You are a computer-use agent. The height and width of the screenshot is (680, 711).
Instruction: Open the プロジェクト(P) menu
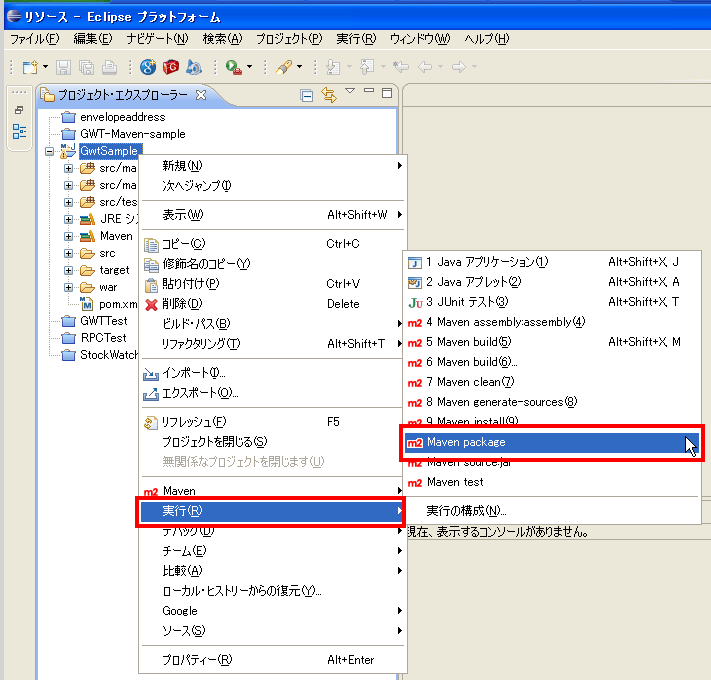click(x=289, y=39)
